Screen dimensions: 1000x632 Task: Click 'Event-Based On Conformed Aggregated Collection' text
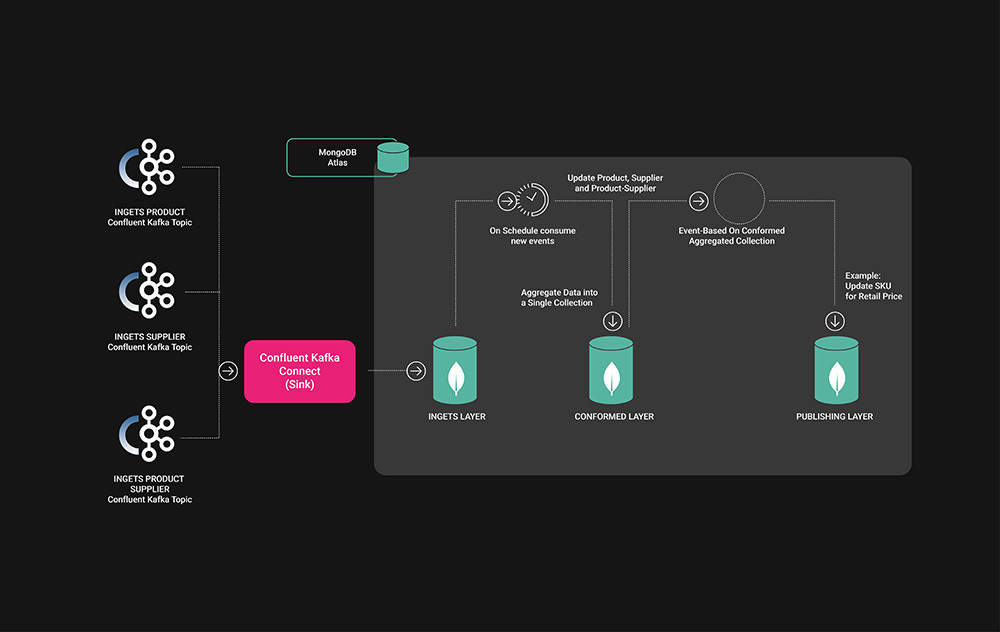pyautogui.click(x=732, y=236)
